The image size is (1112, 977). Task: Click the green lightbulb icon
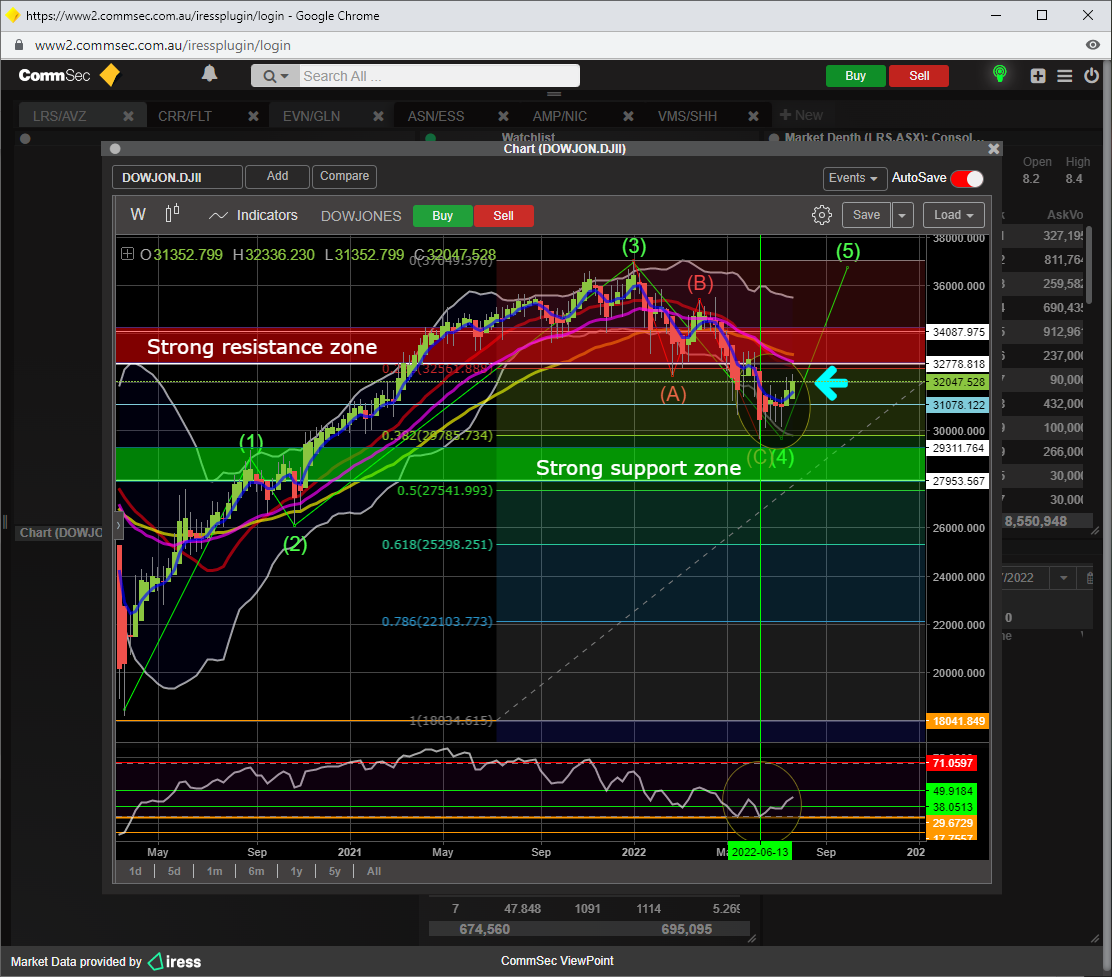998,75
